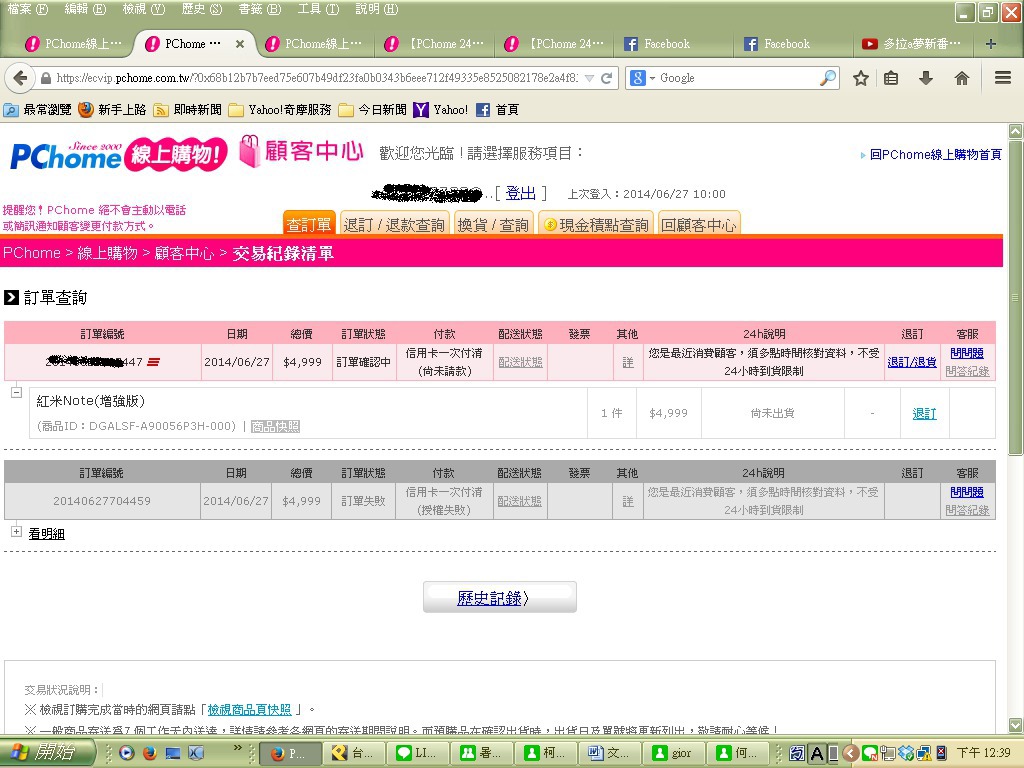Click show desktop quick launch icon

(173, 753)
